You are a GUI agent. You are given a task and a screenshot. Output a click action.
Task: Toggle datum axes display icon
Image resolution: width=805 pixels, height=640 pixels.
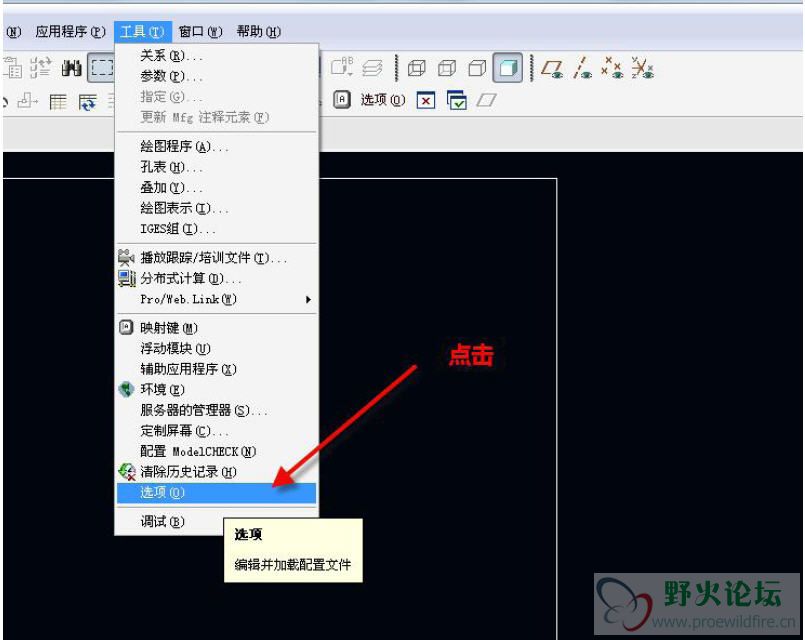click(582, 68)
